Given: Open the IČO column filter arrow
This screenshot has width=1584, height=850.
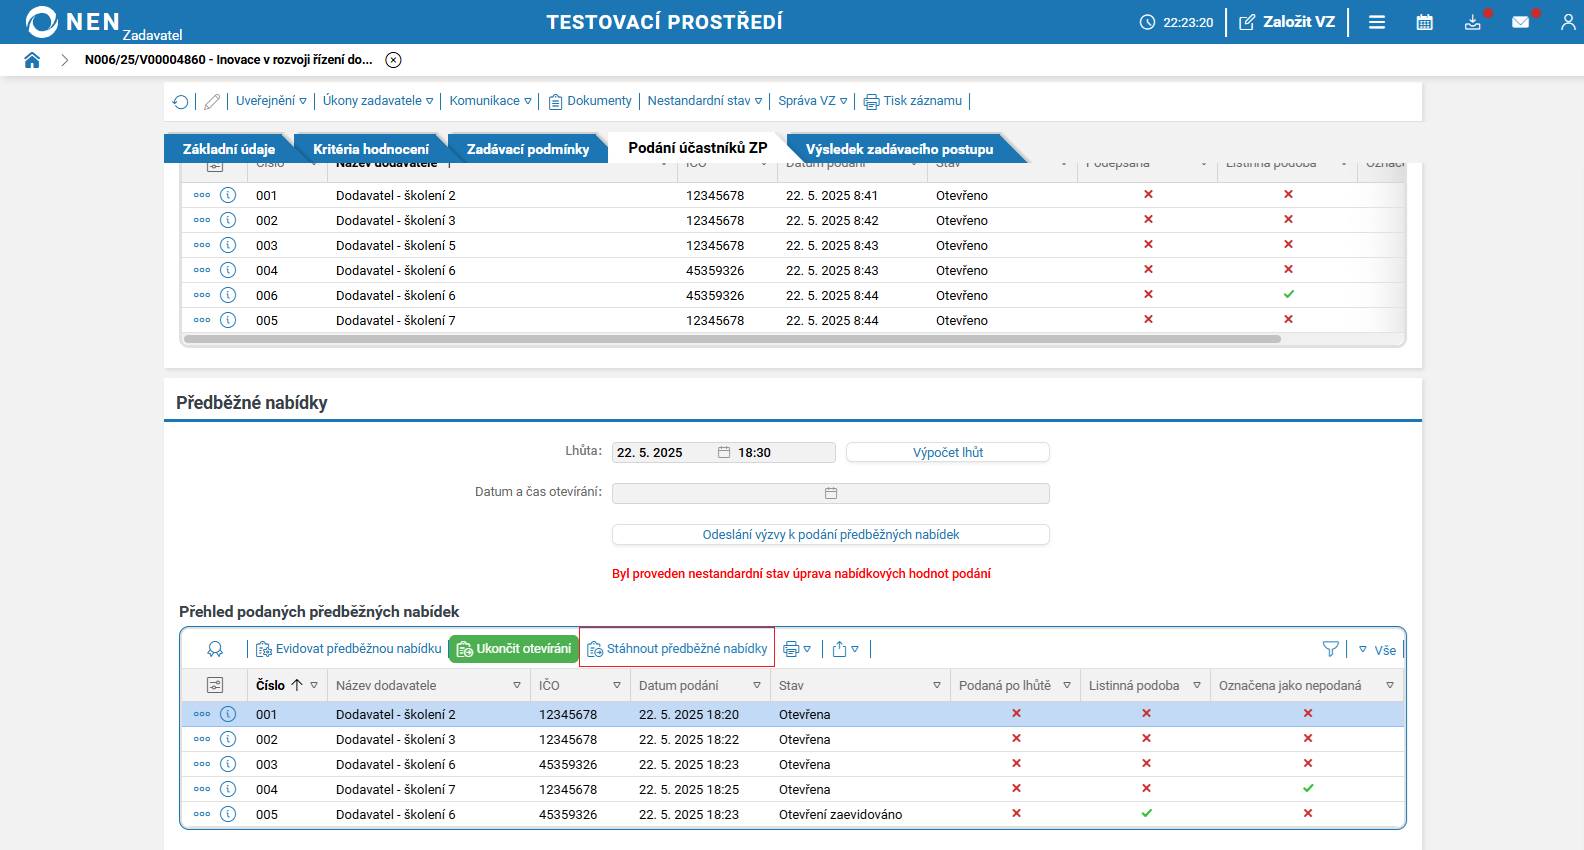Looking at the screenshot, I should coord(617,685).
